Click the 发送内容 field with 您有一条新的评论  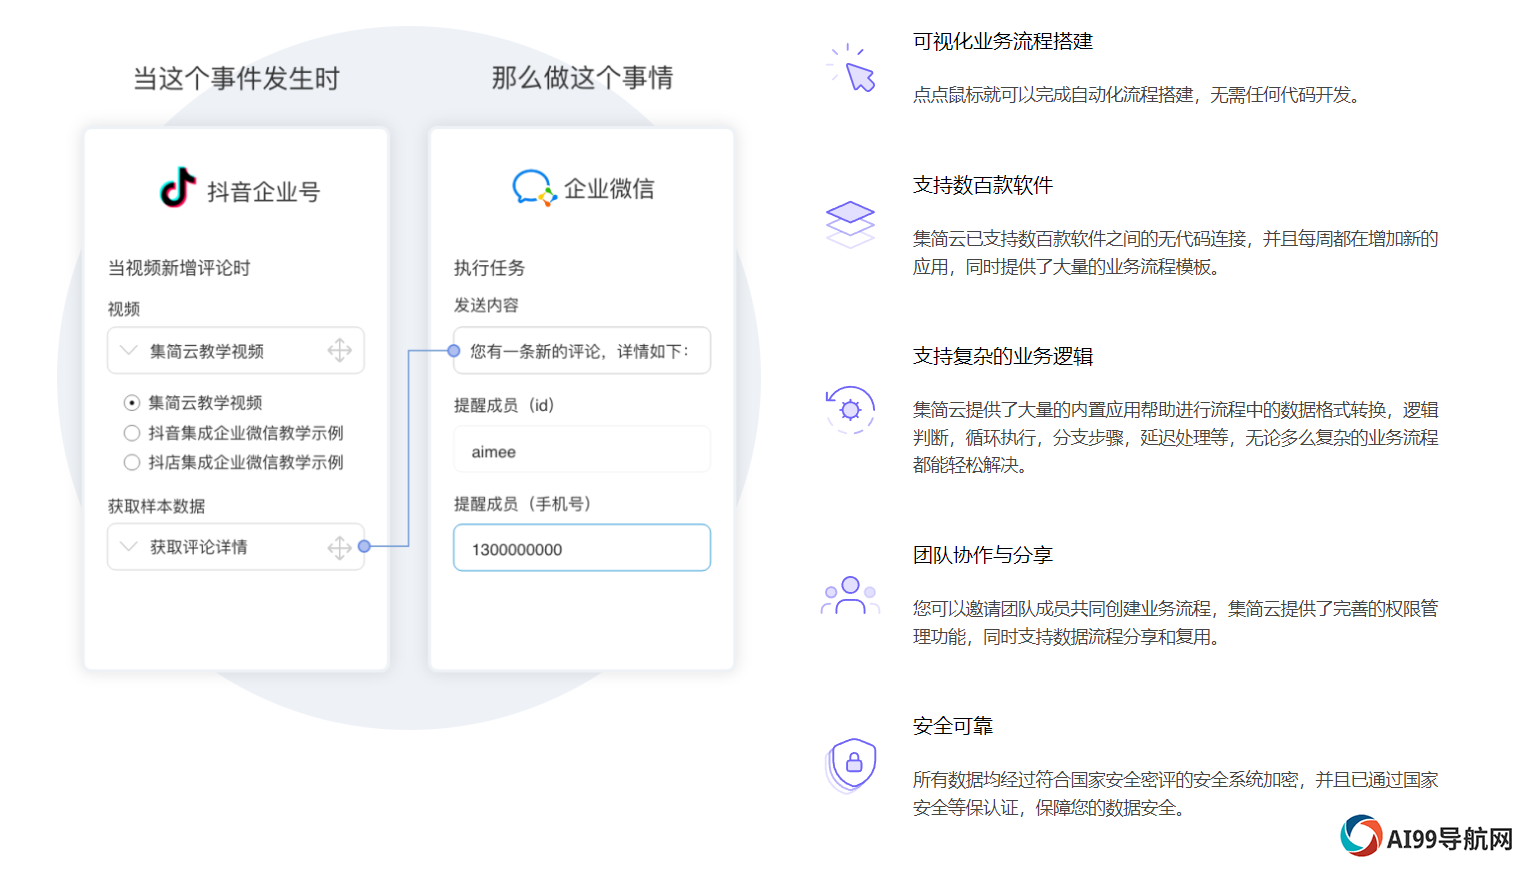tap(582, 351)
